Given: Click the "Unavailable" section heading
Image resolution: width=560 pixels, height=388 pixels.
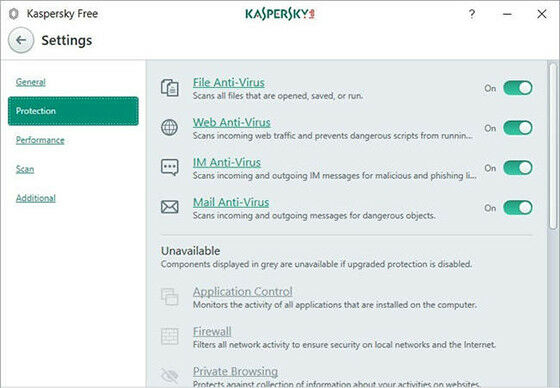Looking at the screenshot, I should (x=190, y=251).
